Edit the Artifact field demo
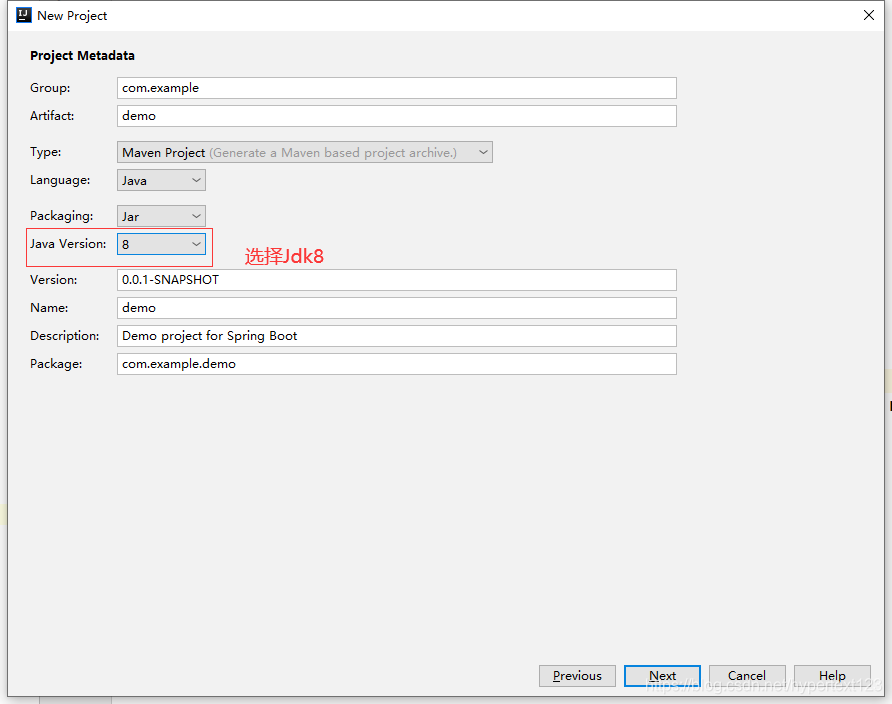892x704 pixels. pos(397,116)
